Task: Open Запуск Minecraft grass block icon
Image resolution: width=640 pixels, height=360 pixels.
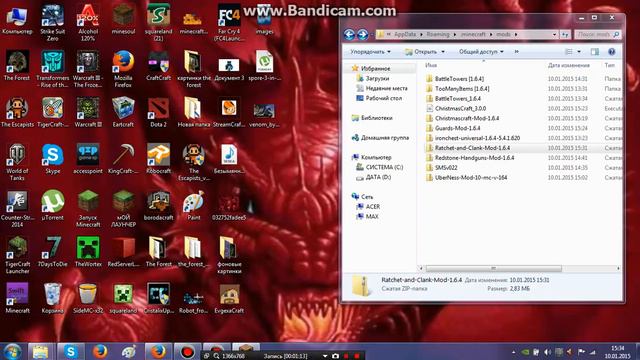Action: pyautogui.click(x=88, y=209)
